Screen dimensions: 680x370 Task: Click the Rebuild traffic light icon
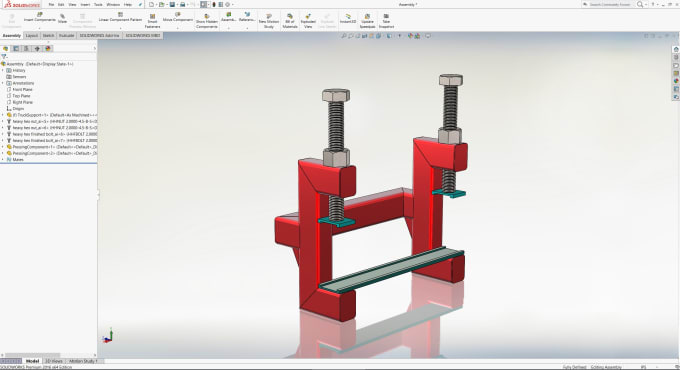click(214, 4)
